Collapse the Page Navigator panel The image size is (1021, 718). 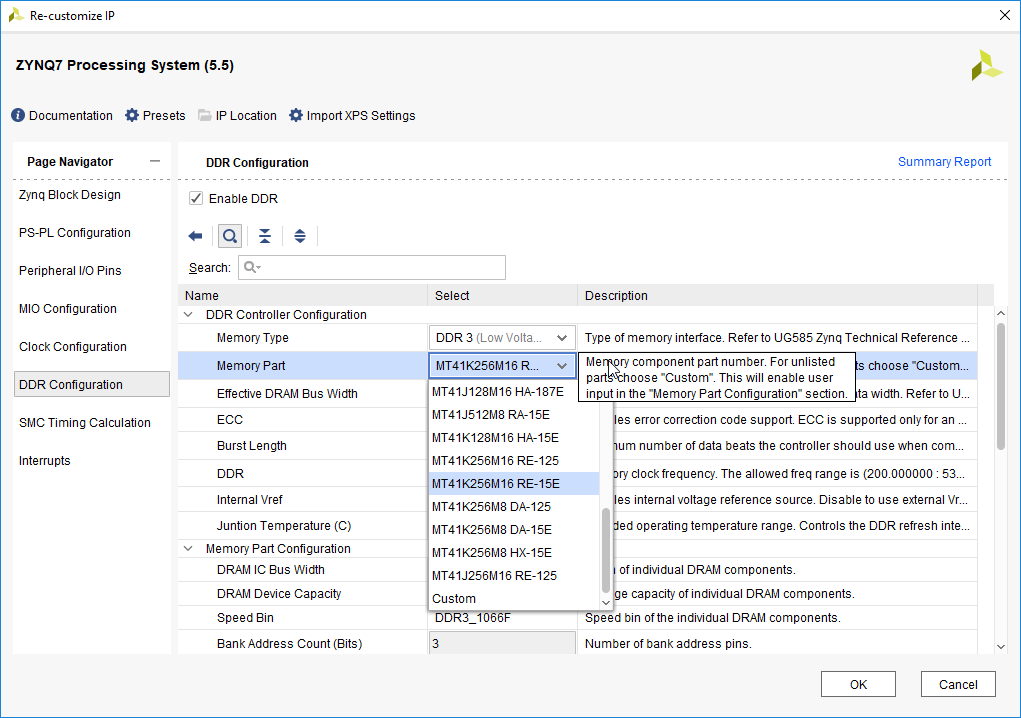[154, 162]
